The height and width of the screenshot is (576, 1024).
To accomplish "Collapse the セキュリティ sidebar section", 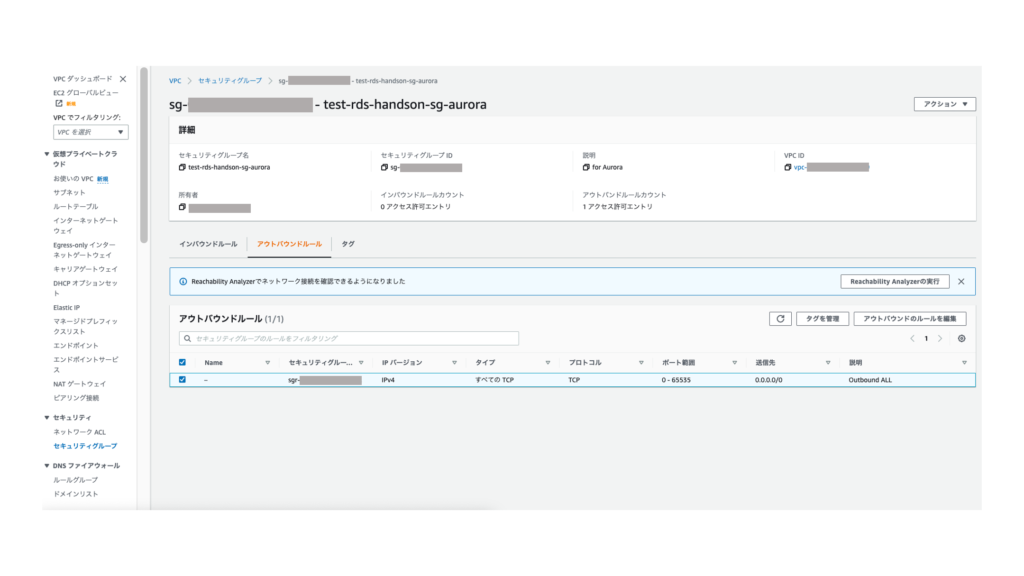I will coord(47,417).
